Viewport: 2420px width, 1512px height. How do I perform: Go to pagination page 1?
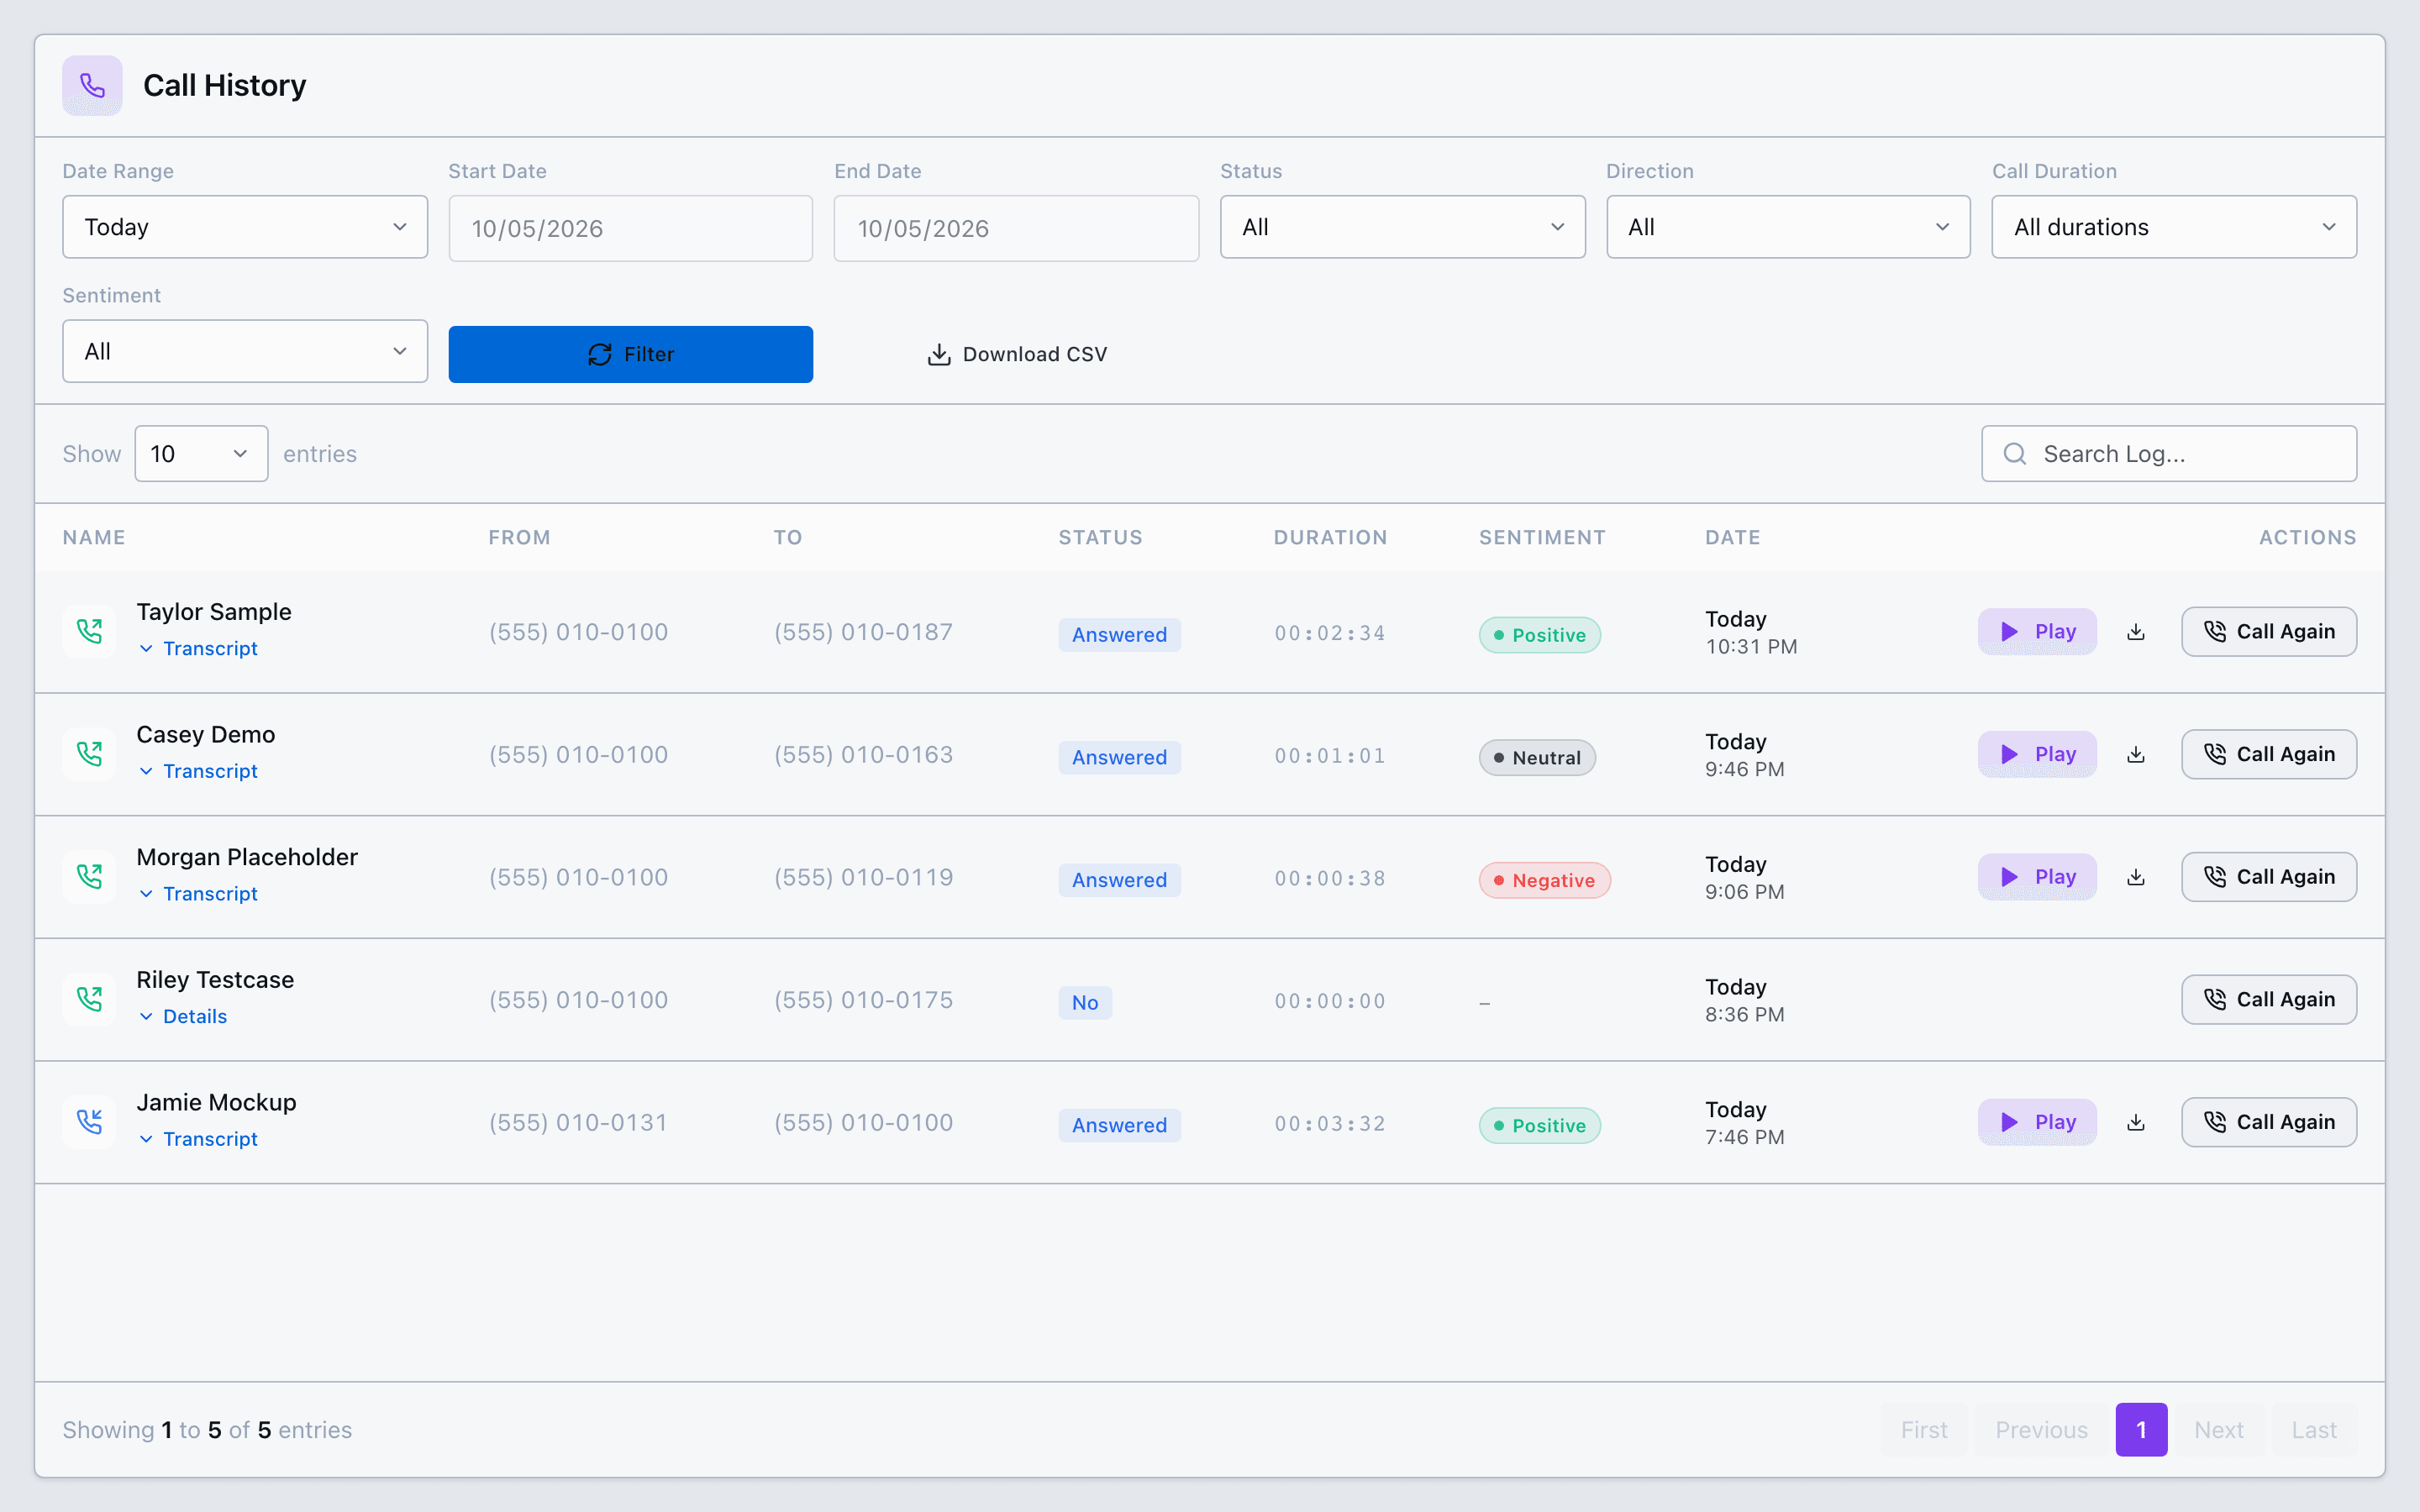pos(2141,1430)
